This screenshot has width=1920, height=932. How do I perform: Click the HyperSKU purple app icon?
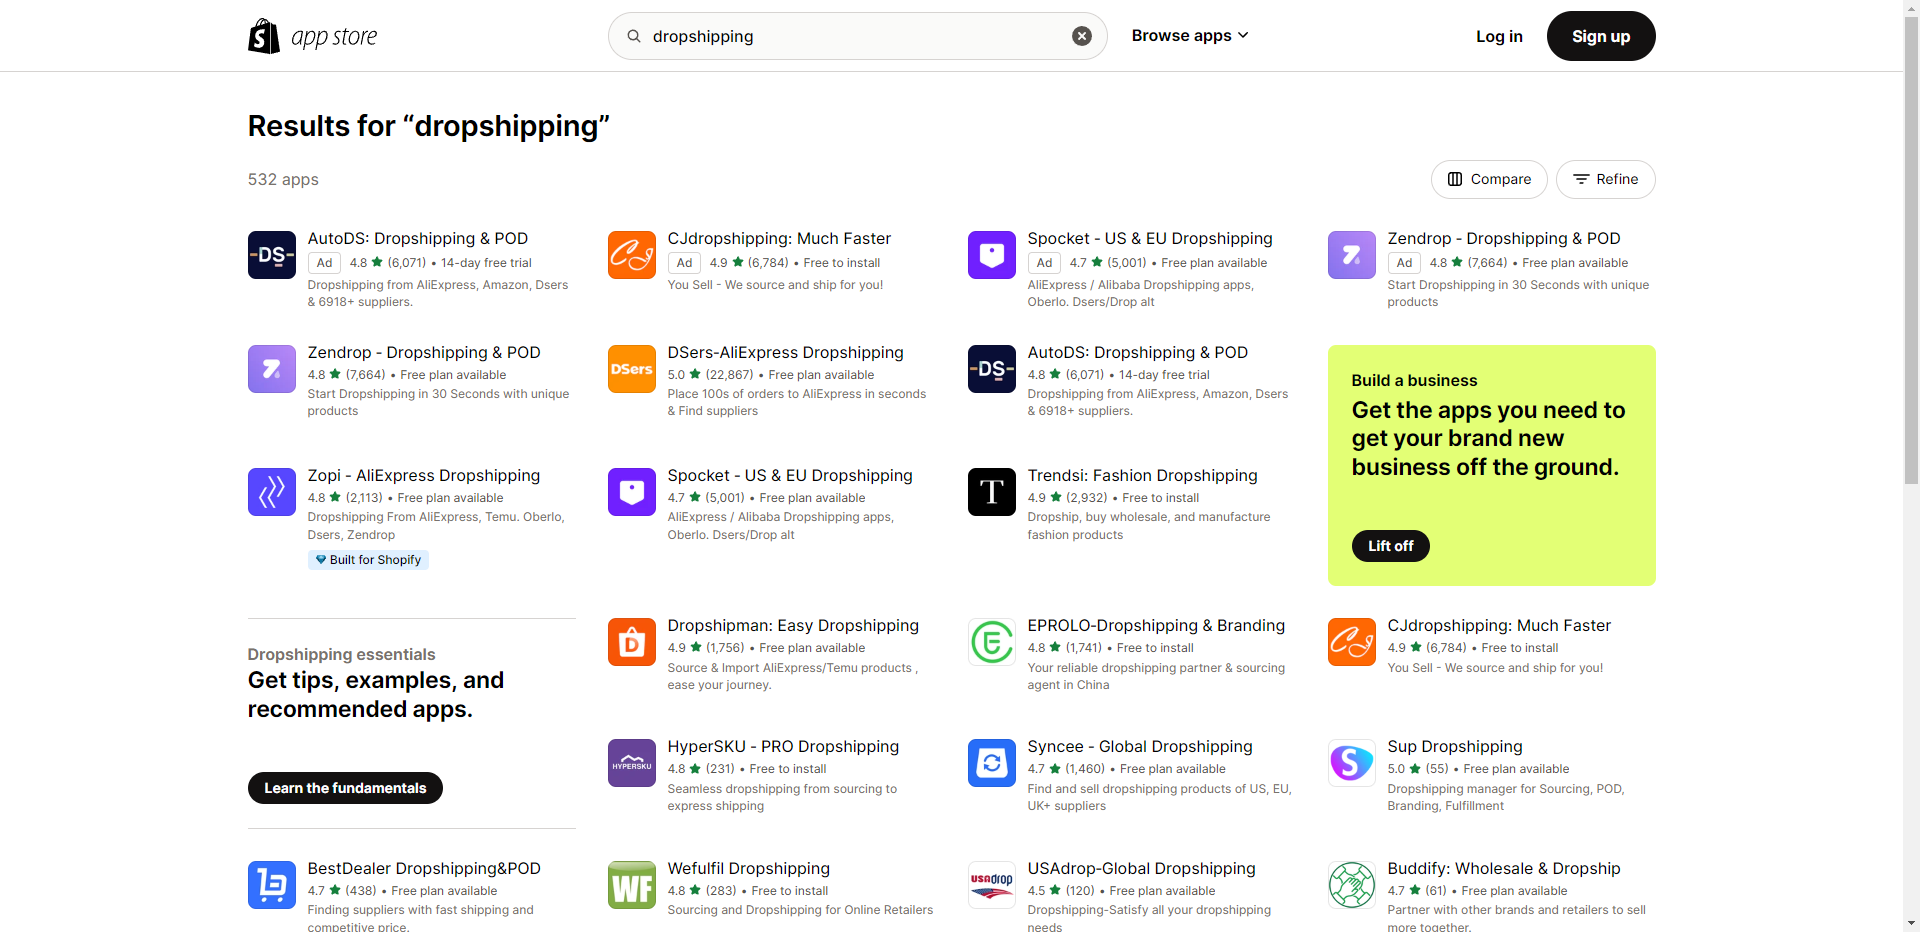click(632, 763)
